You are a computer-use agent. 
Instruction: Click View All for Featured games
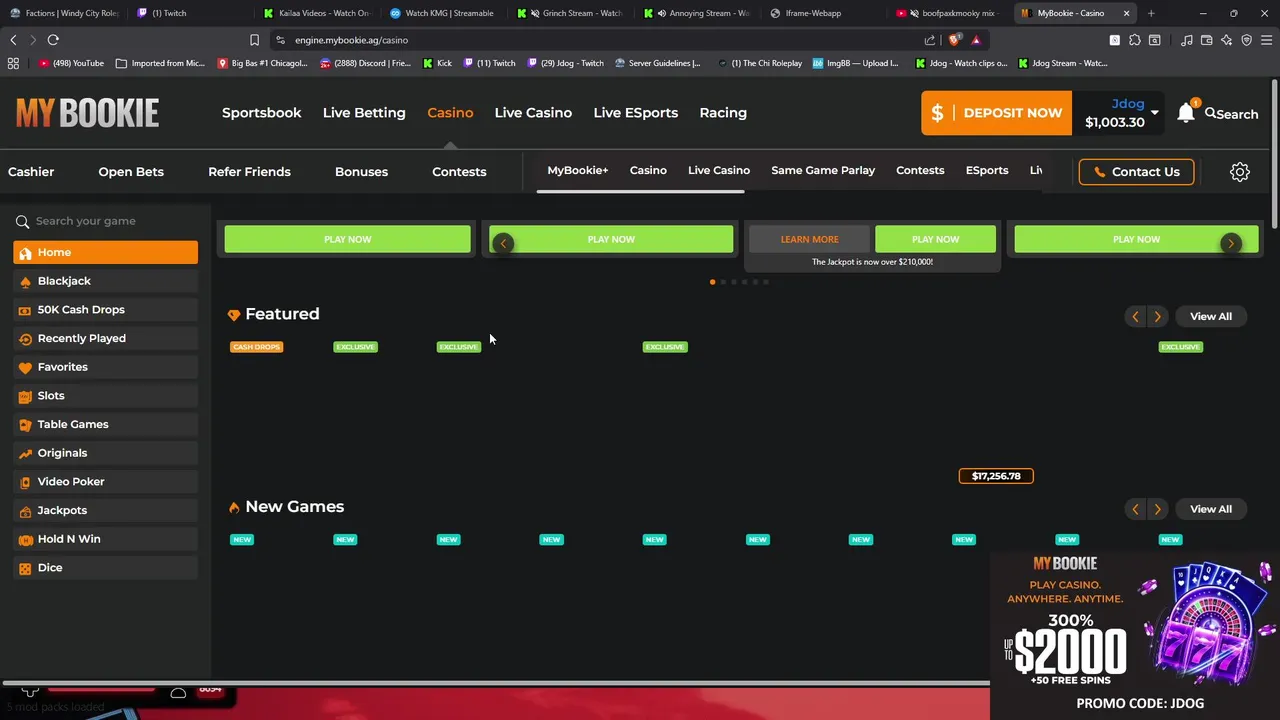[1210, 316]
